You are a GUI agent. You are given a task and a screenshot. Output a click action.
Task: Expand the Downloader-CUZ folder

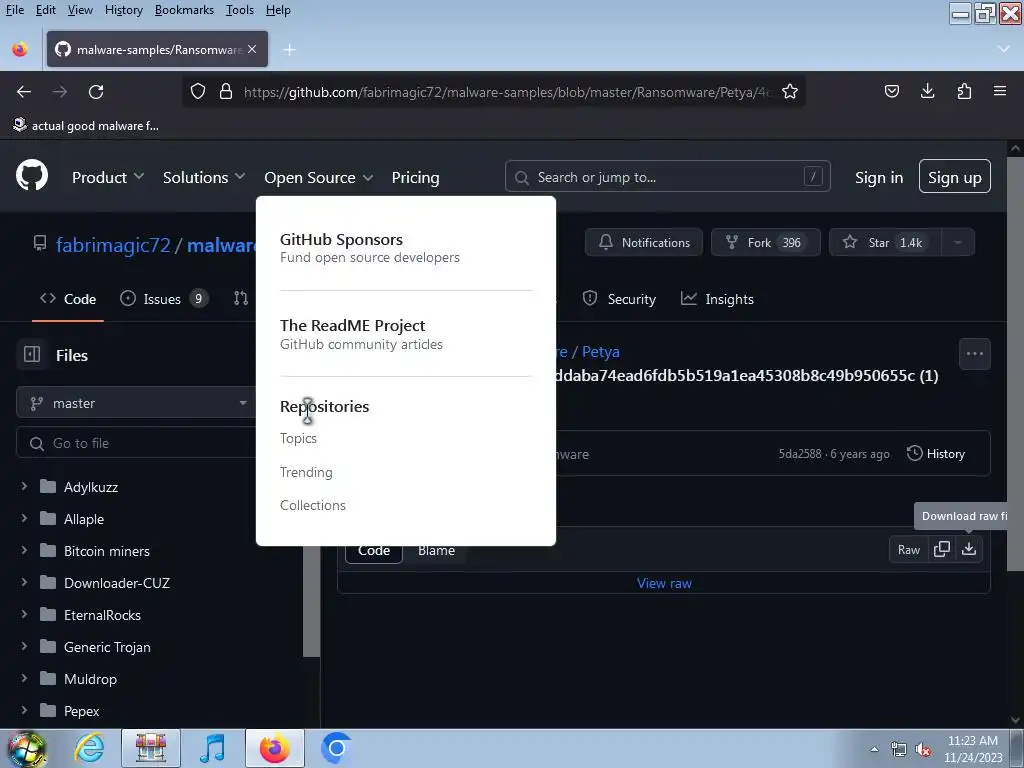click(24, 583)
